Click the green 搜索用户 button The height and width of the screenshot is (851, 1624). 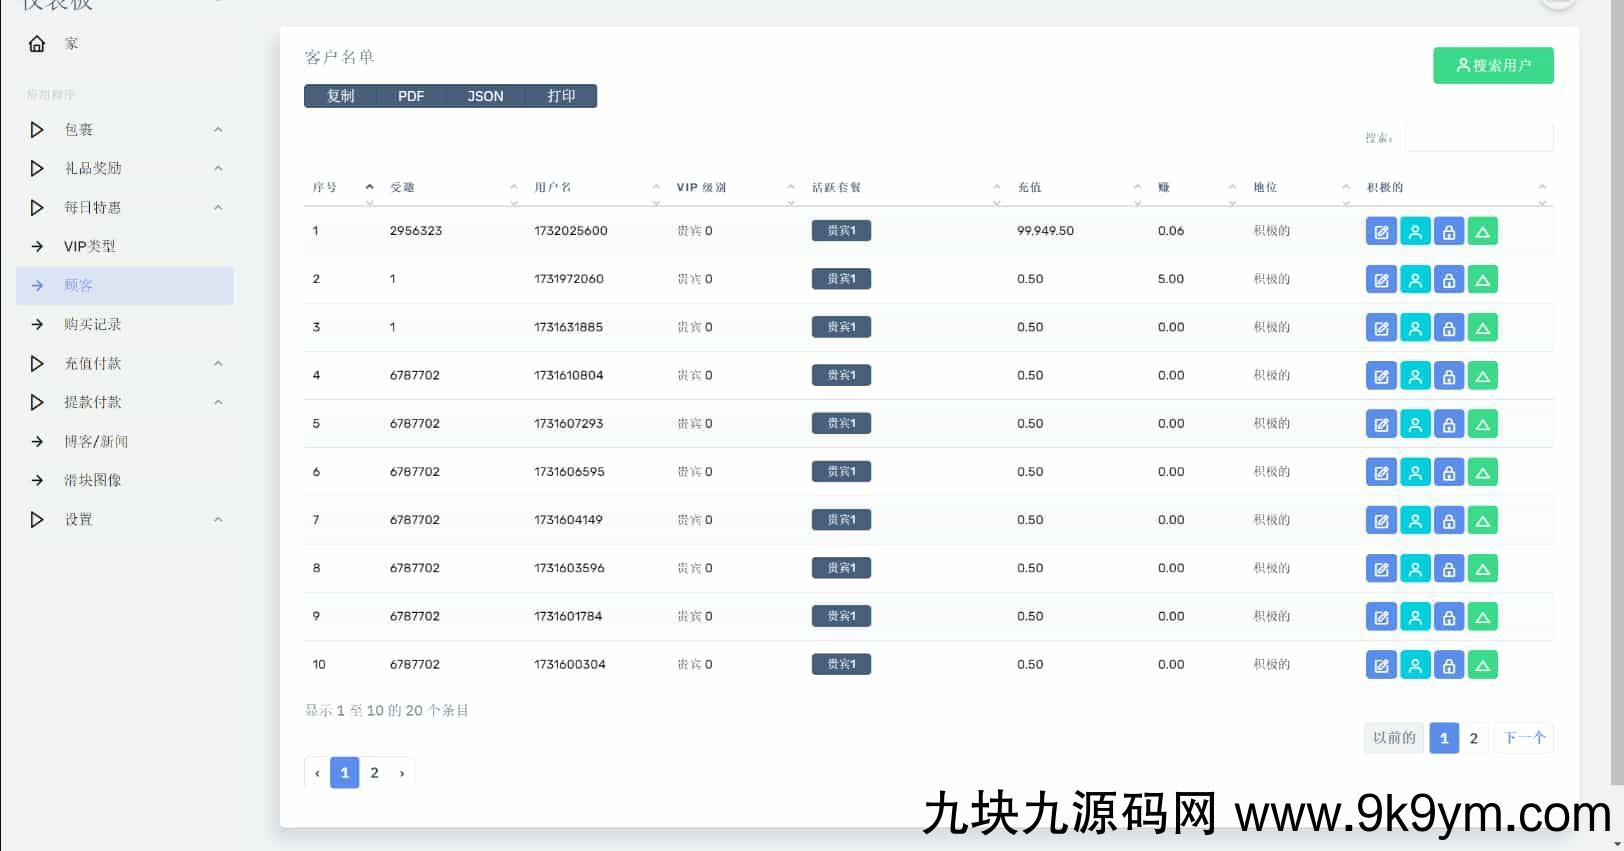1492,66
